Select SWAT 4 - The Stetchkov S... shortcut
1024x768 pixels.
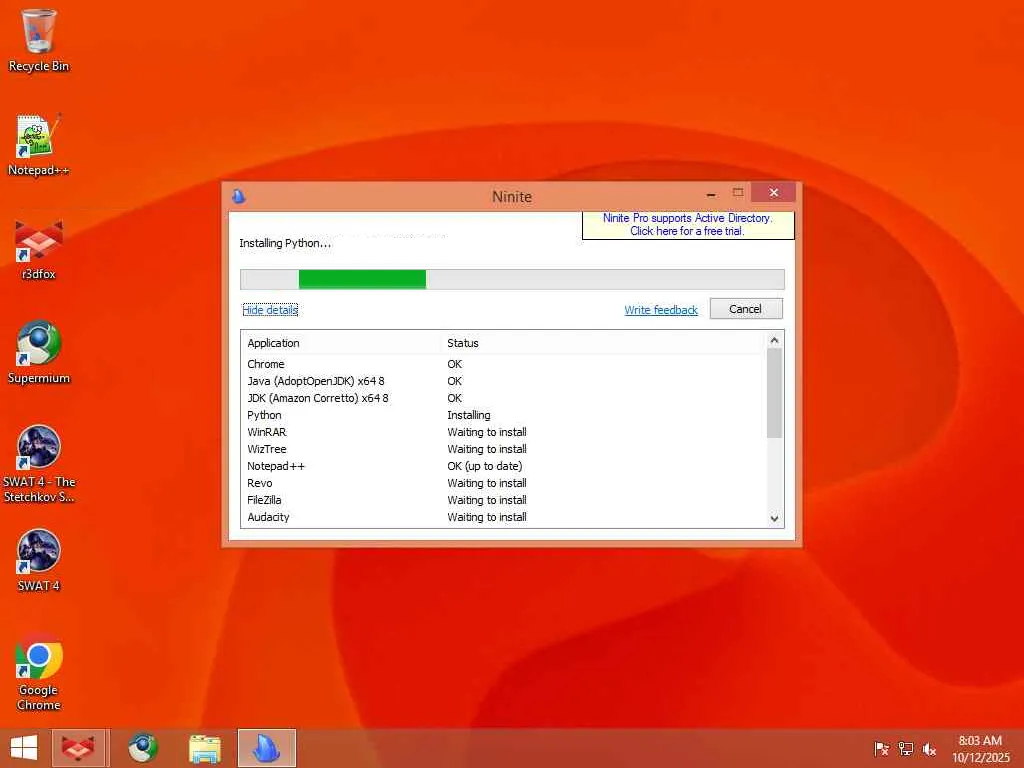click(39, 464)
